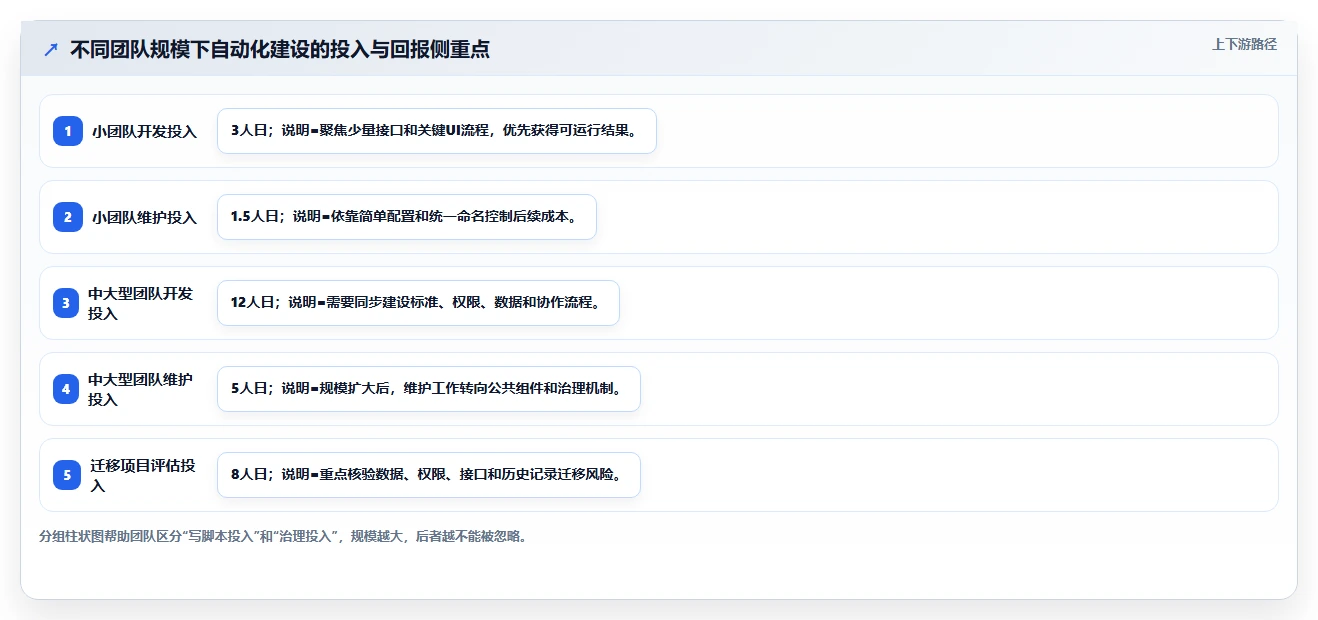Click the 8人日 description box

coord(429,475)
